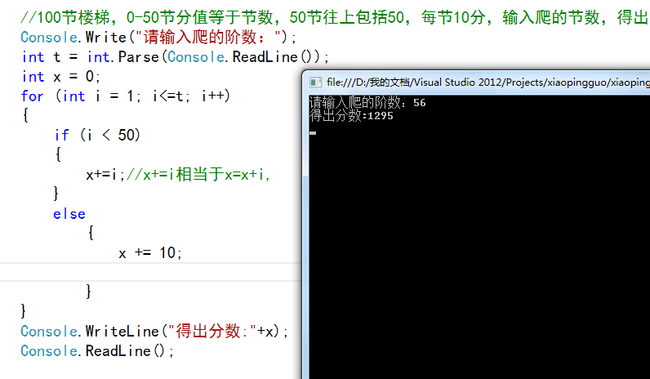Click console output line '得出分数:1295'
The height and width of the screenshot is (379, 650).
(351, 116)
